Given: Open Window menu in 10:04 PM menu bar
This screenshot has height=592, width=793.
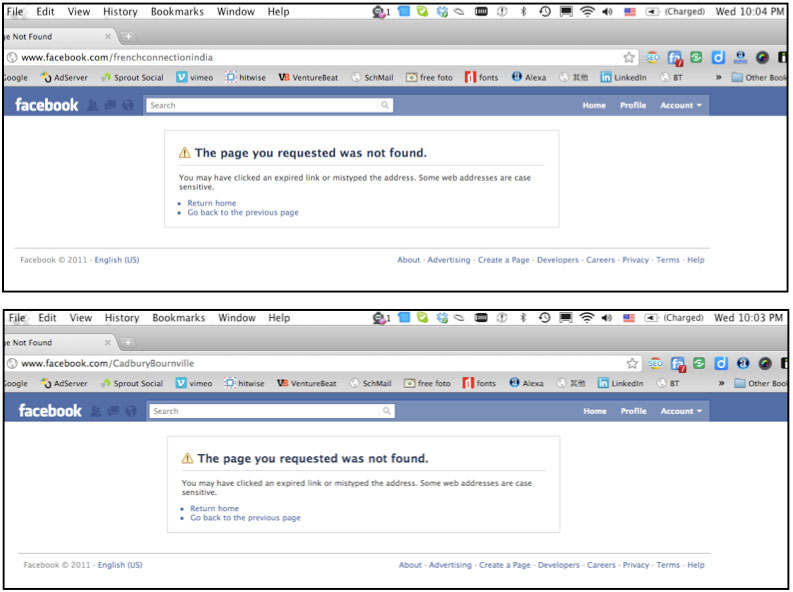Looking at the screenshot, I should point(236,12).
